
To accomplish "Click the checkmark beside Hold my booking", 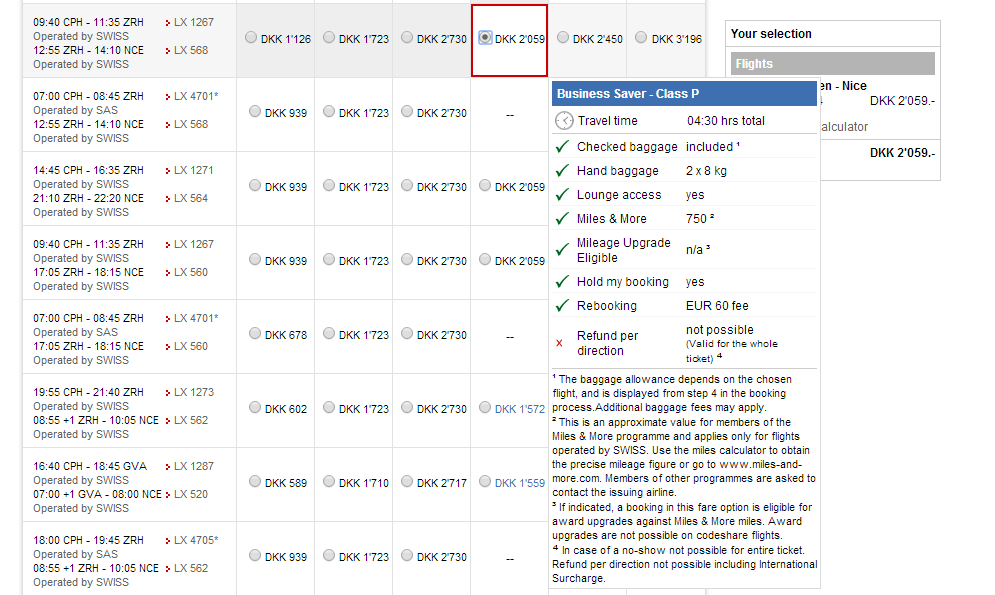I will click(563, 282).
